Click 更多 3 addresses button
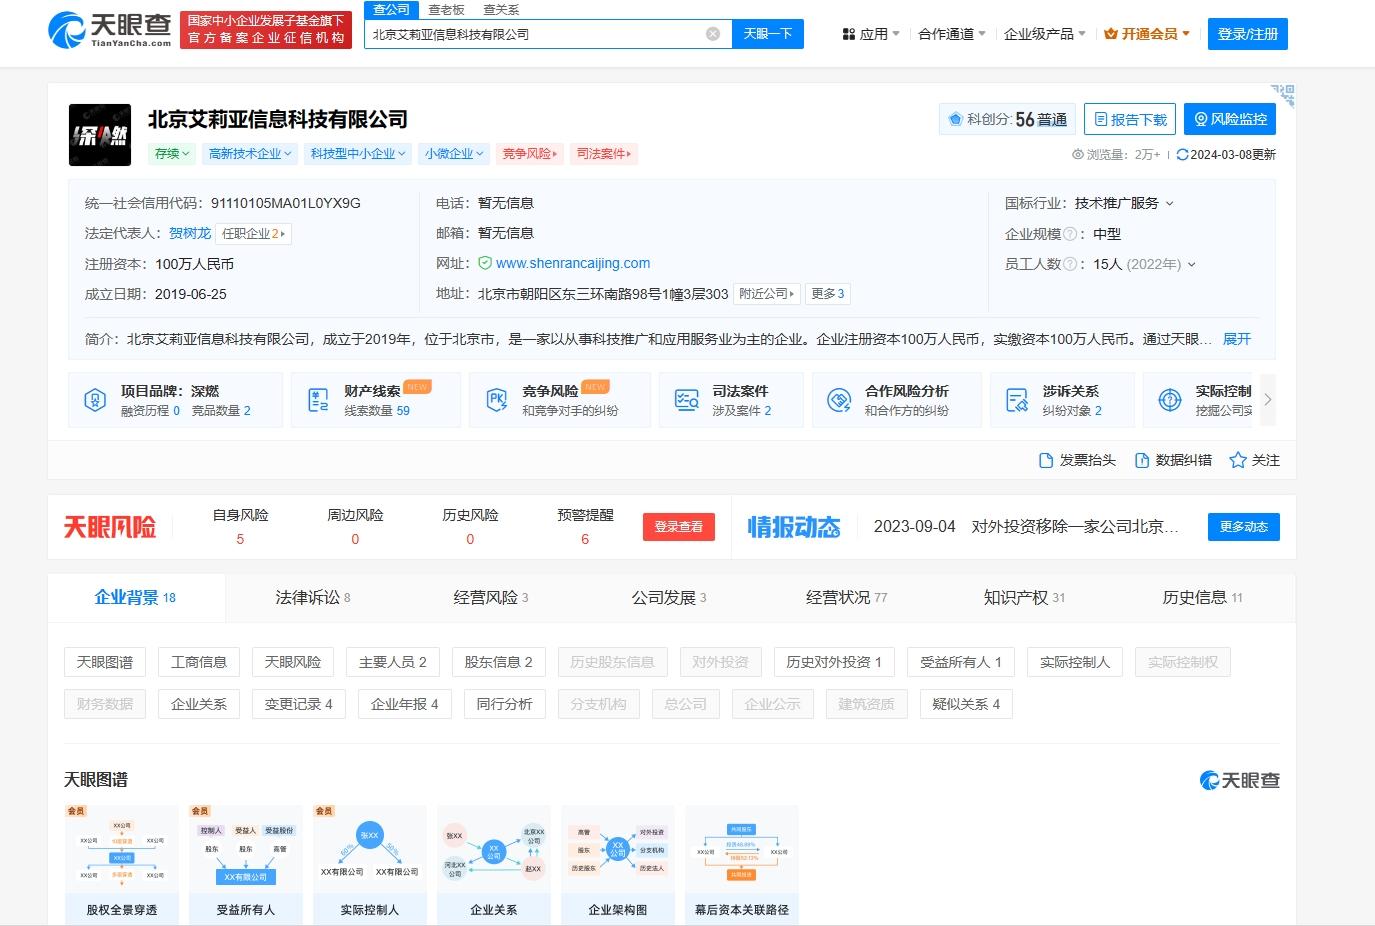 [828, 294]
